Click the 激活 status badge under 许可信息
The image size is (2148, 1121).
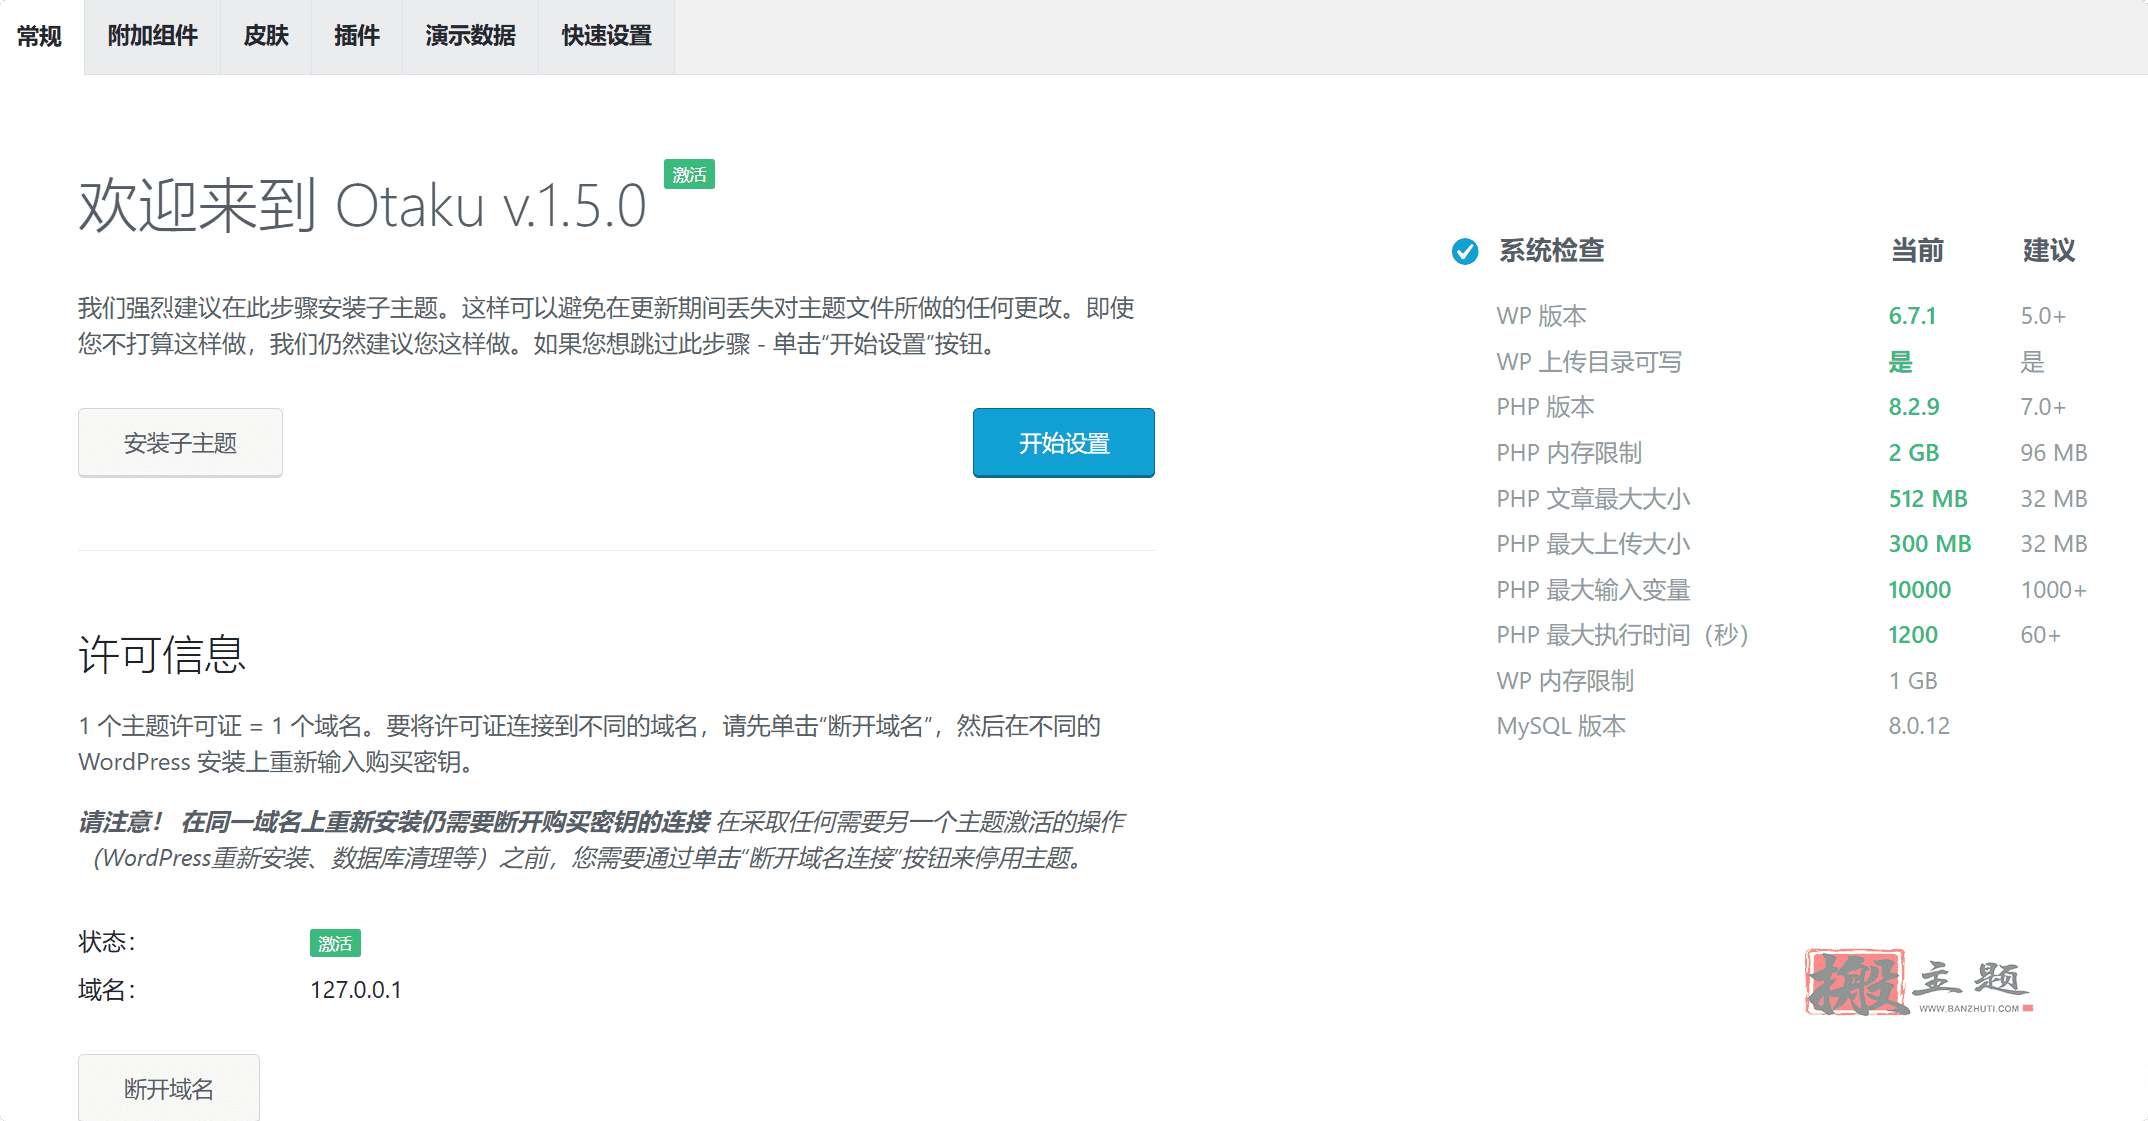pyautogui.click(x=335, y=943)
